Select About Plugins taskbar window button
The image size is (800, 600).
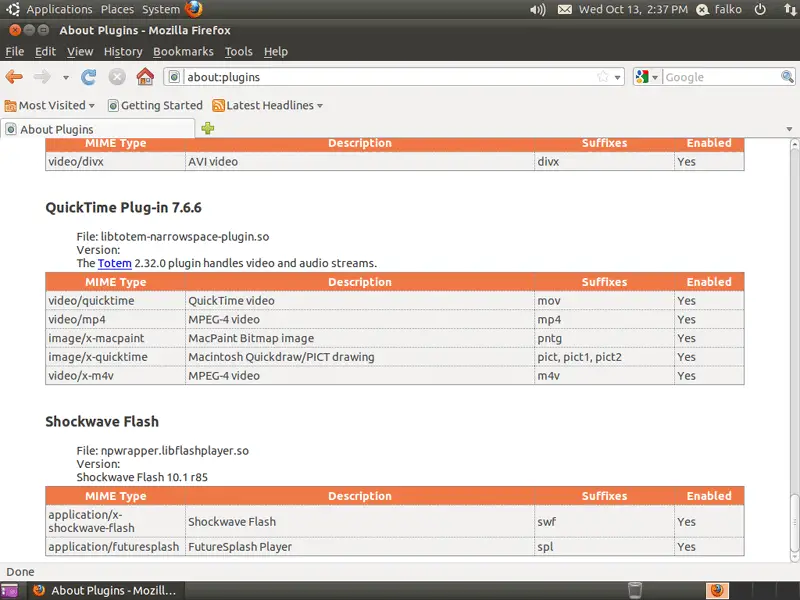pyautogui.click(x=105, y=590)
